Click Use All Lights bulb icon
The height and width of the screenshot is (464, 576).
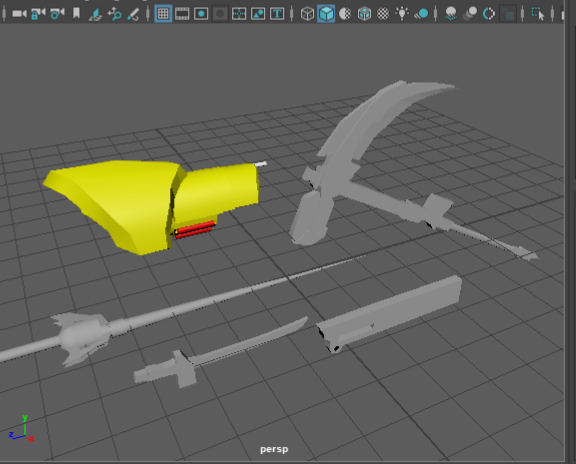point(402,14)
